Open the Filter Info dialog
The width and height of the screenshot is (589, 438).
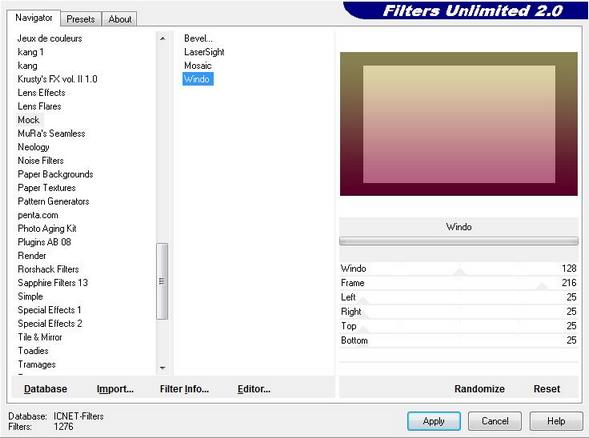coord(184,389)
